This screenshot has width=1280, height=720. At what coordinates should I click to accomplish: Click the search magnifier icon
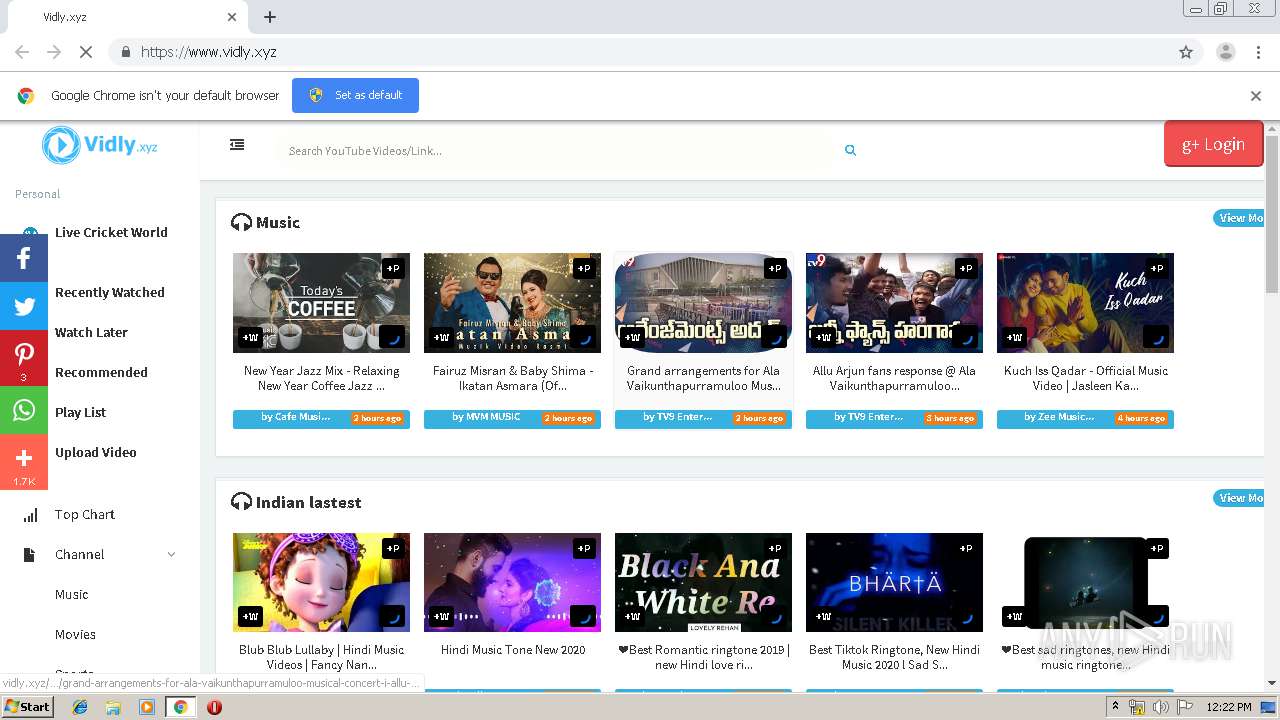pos(850,150)
